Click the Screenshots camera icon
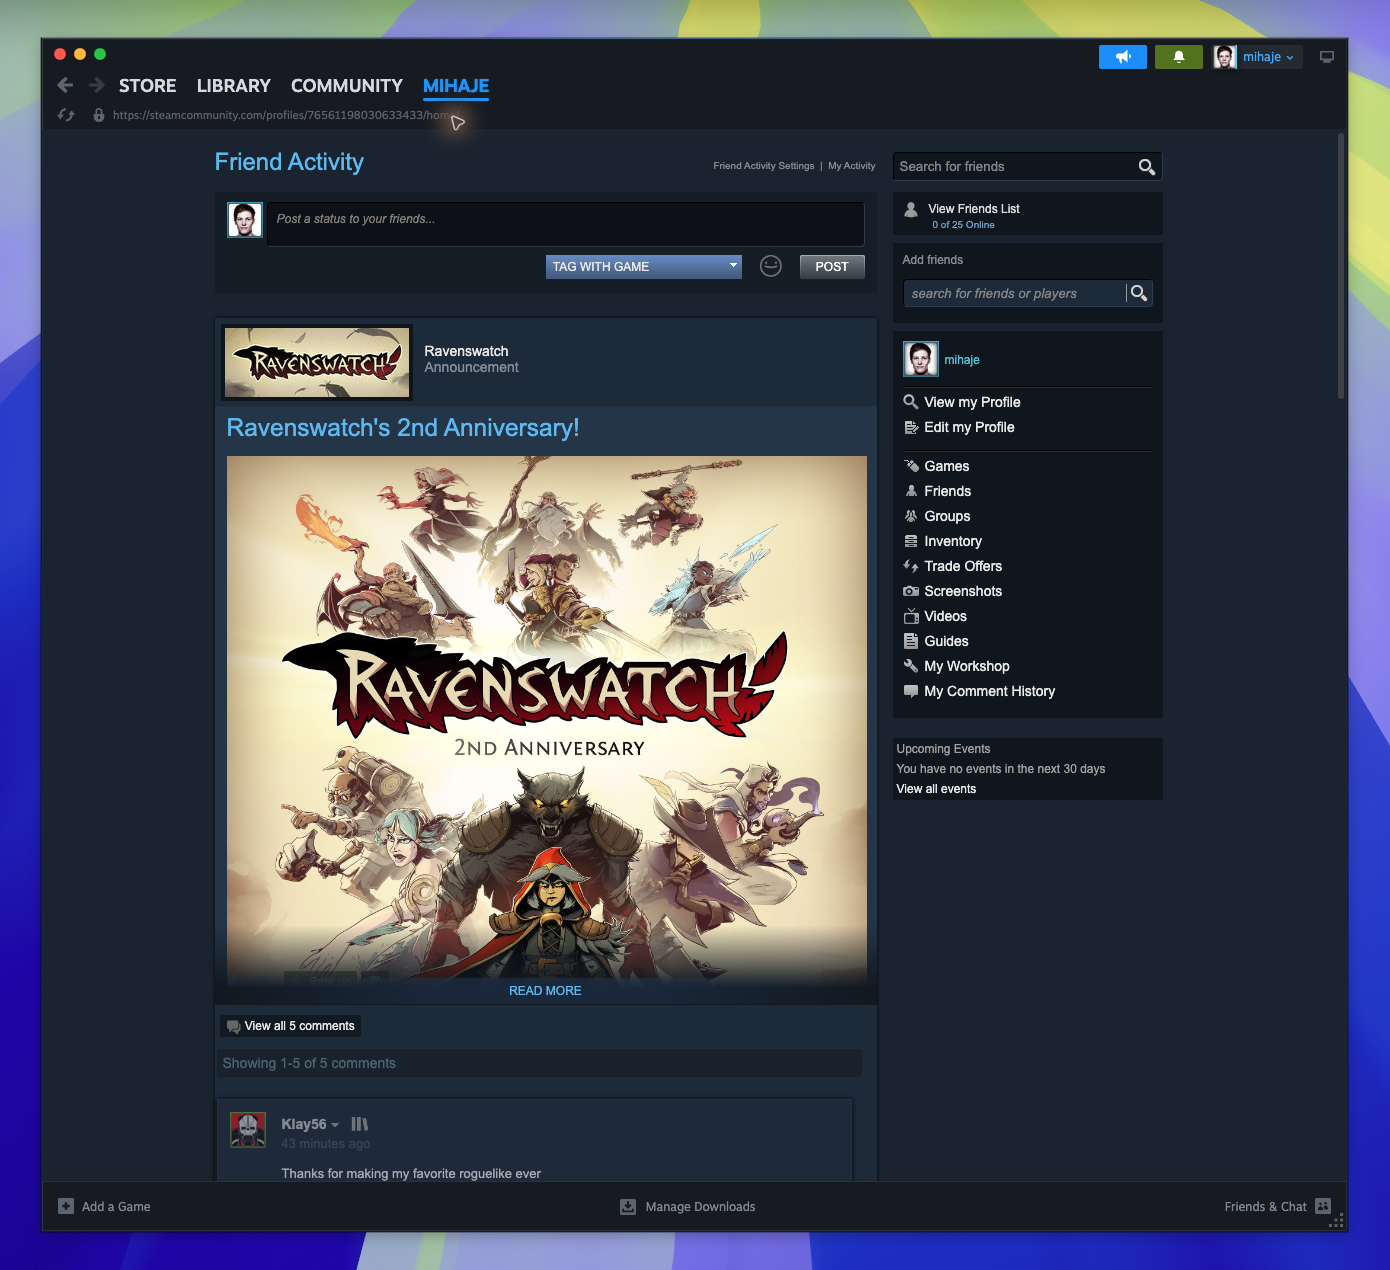1390x1270 pixels. [911, 591]
